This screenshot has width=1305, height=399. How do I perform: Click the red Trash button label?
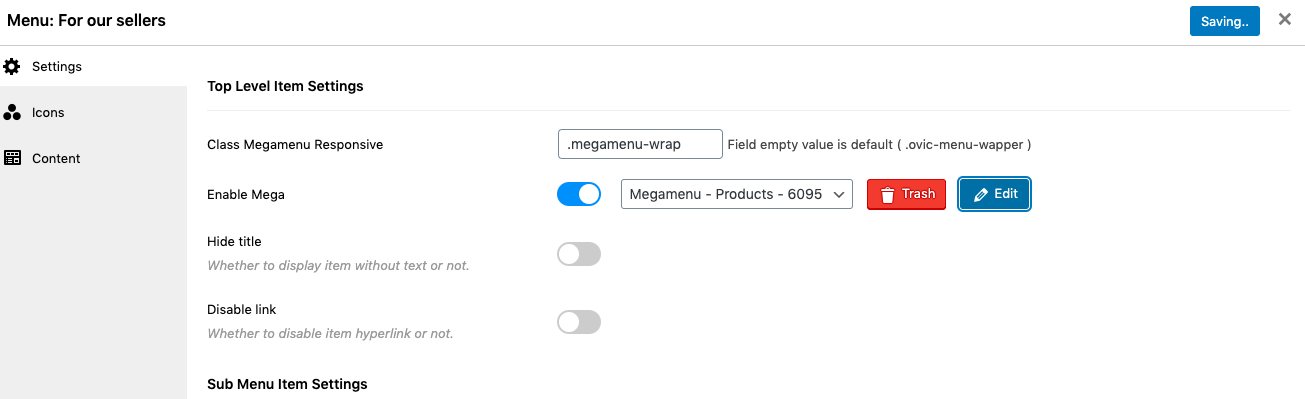[x=918, y=194]
